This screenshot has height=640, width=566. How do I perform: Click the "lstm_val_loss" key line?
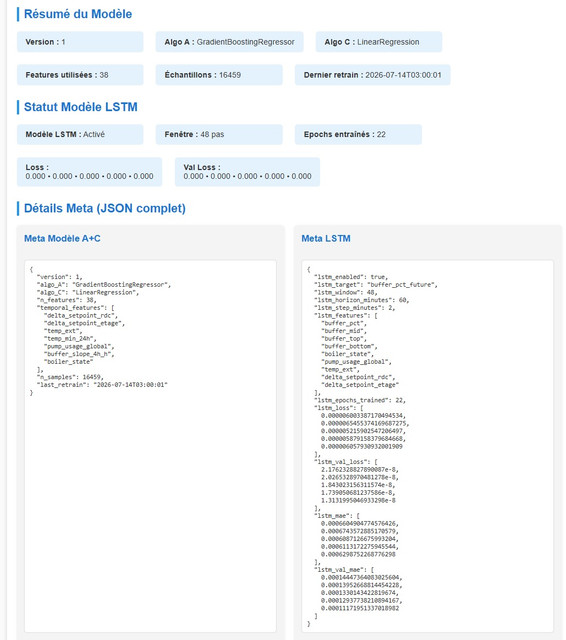[346, 462]
